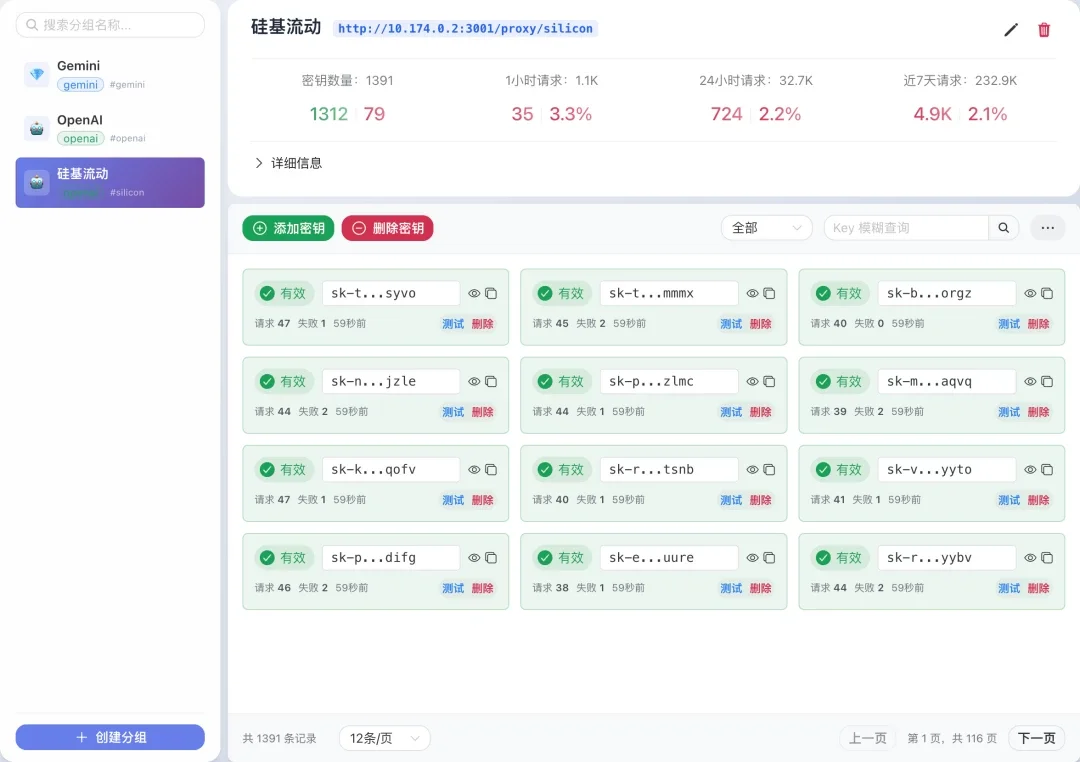
Task: Switch to the OpenAI group
Action: tap(110, 127)
